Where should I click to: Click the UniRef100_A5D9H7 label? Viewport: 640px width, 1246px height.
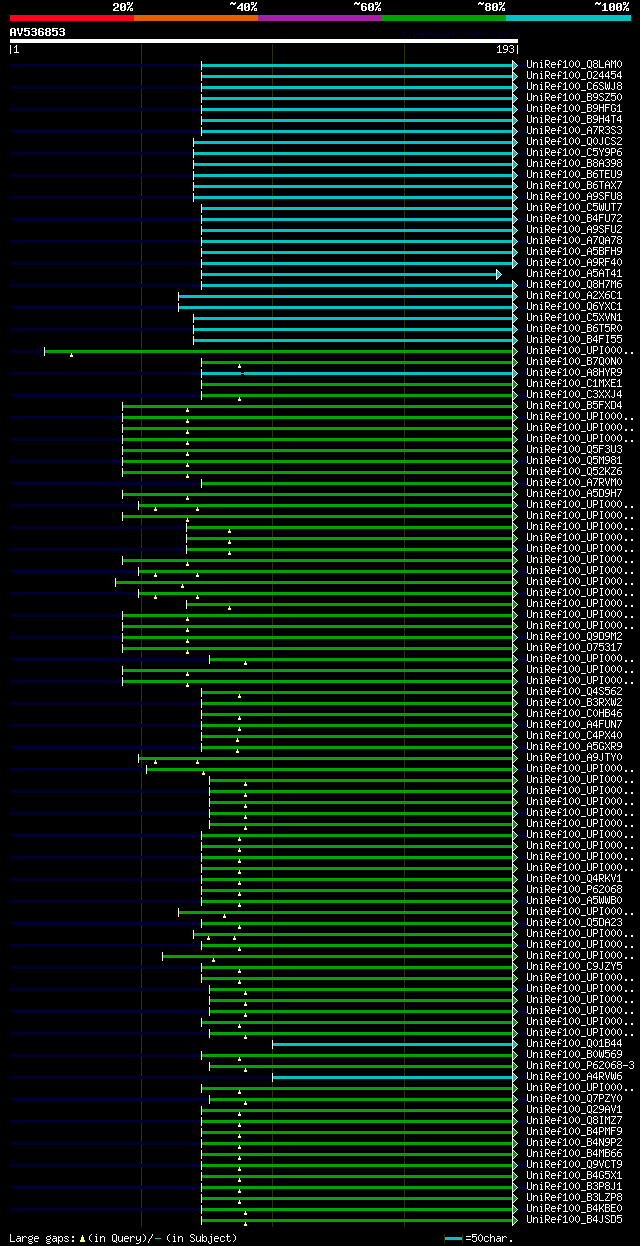(x=574, y=493)
